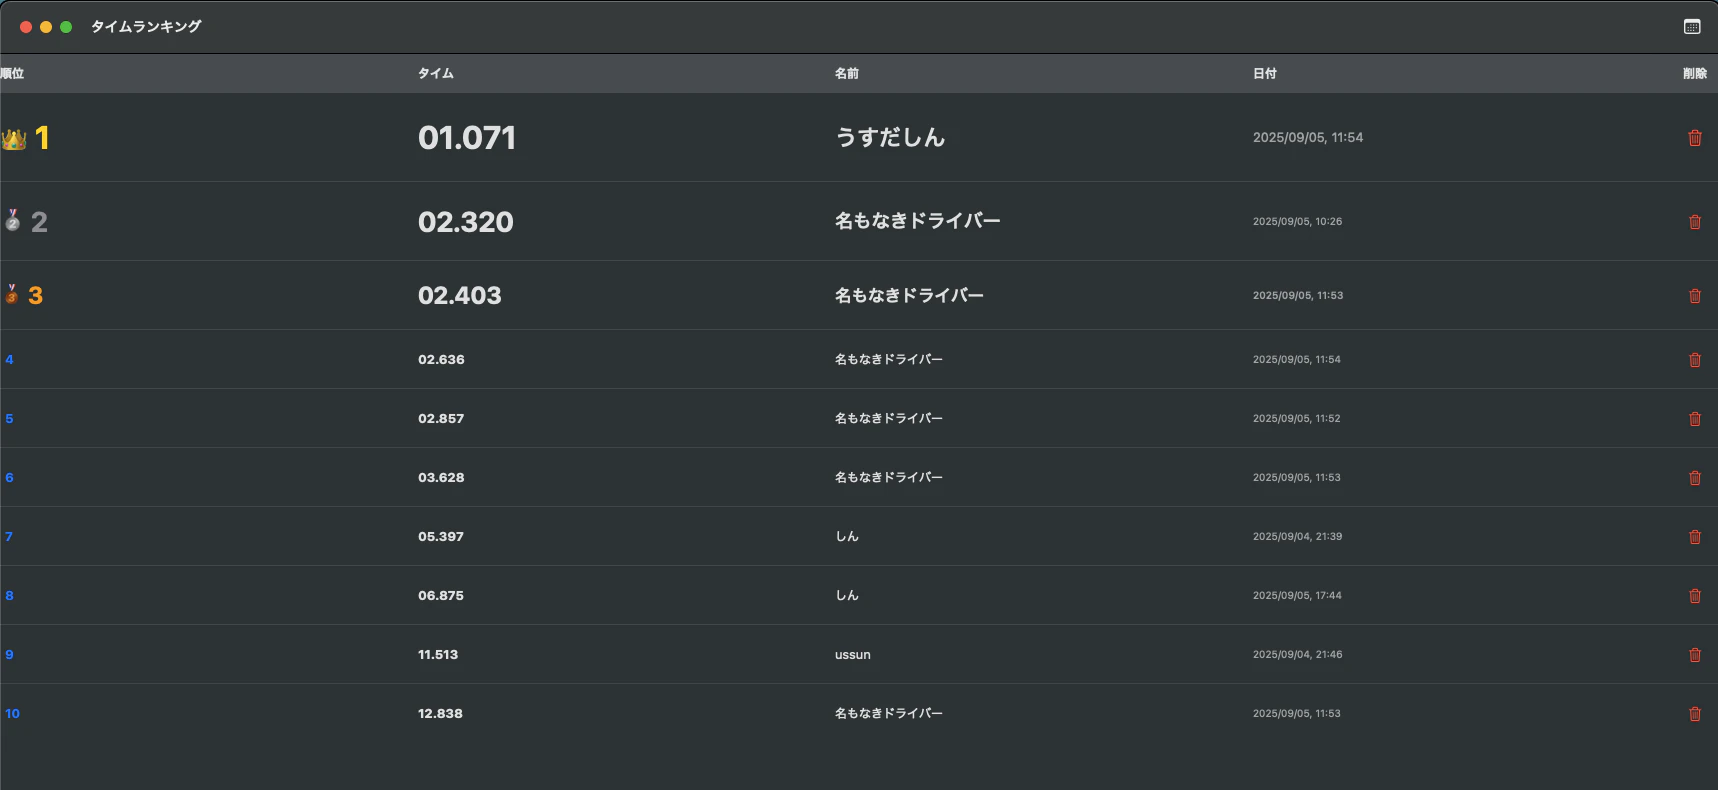This screenshot has width=1718, height=790.
Task: Delete the ussun 11.513 entry
Action: (x=1695, y=655)
